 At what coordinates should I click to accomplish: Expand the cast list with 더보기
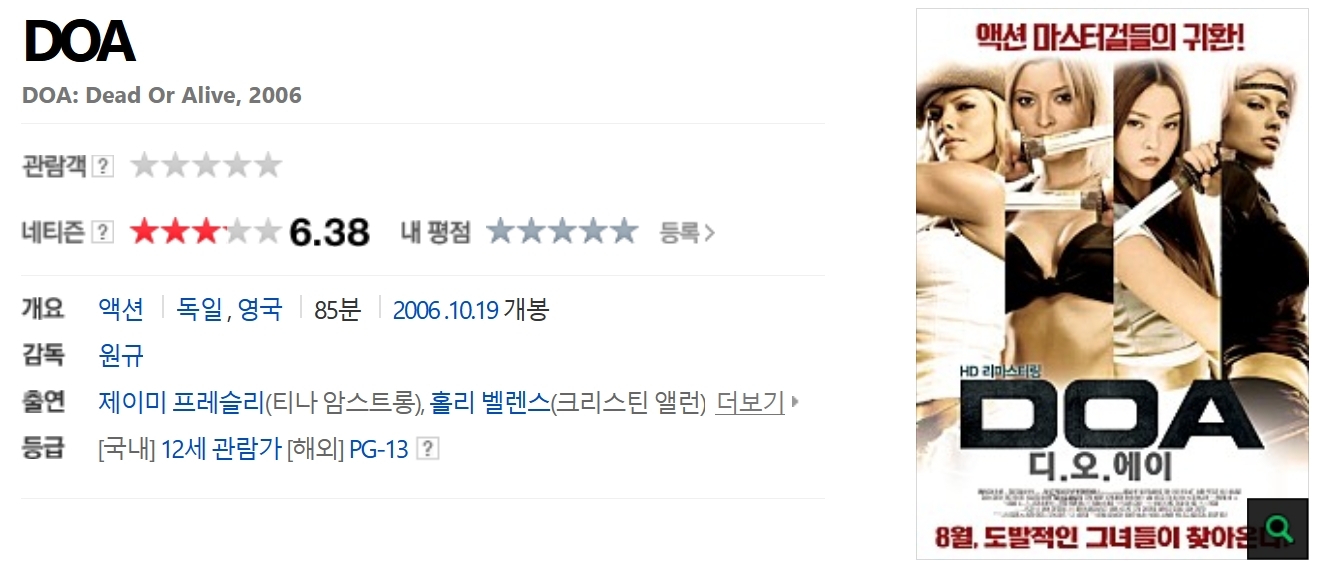pos(750,403)
